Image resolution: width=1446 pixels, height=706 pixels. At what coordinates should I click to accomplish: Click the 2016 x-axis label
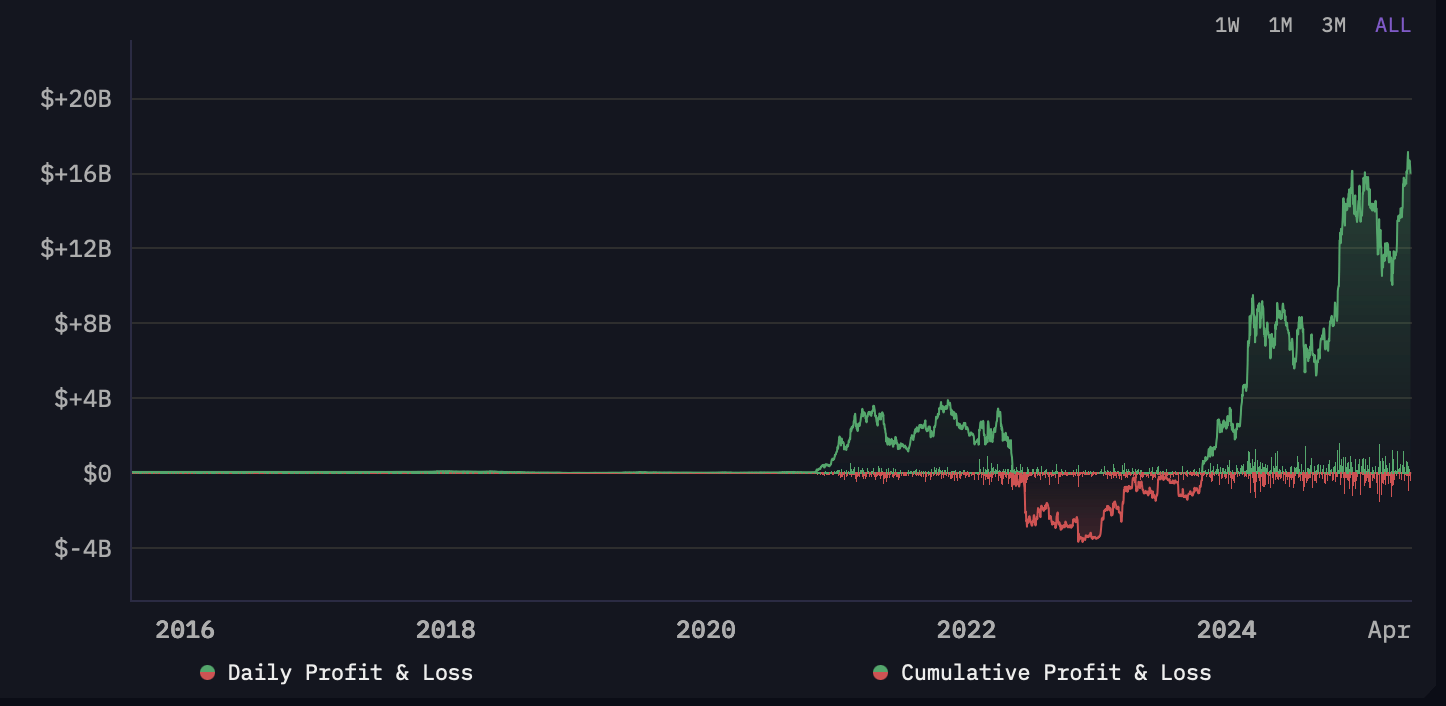(185, 630)
